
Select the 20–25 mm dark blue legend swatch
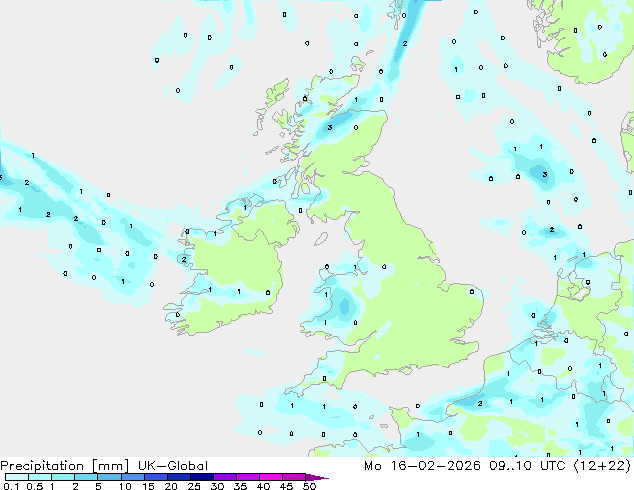pyautogui.click(x=178, y=477)
